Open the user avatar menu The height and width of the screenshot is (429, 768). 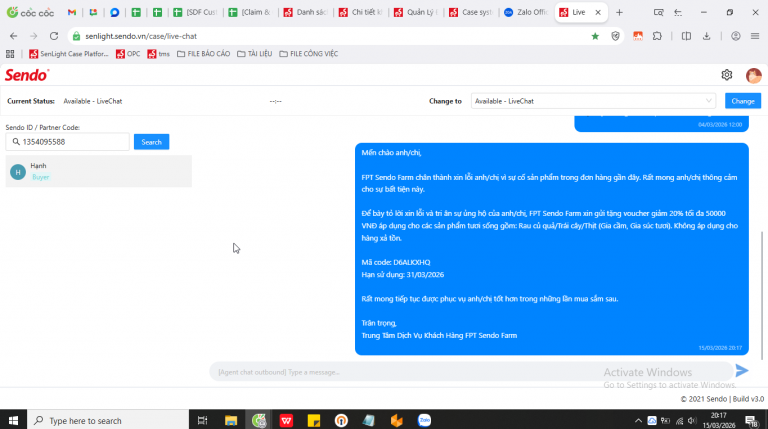[x=753, y=75]
